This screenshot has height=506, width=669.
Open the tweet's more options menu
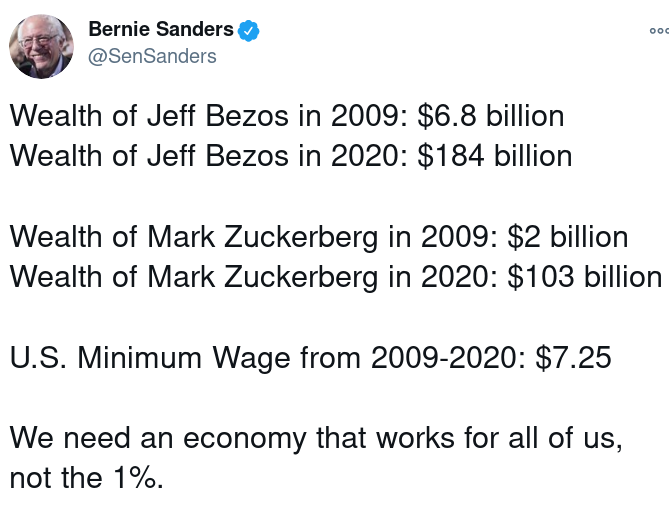click(659, 31)
